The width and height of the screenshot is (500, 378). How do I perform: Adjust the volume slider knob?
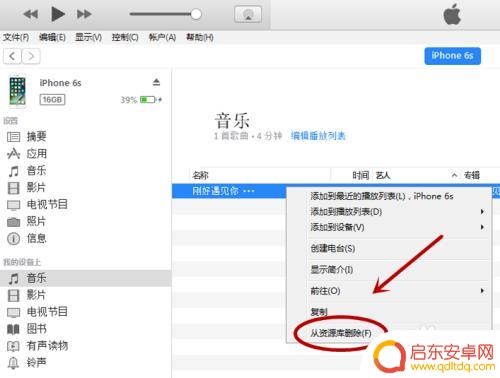tap(196, 14)
